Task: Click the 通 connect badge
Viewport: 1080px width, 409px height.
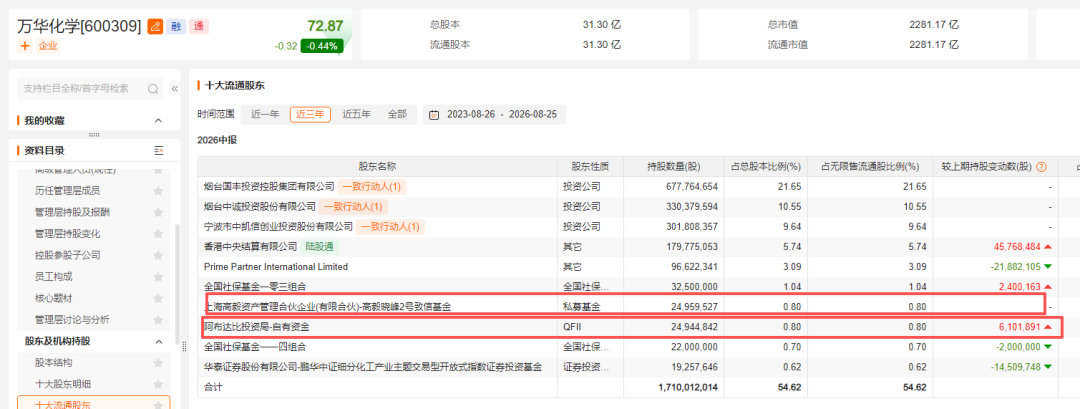Action: click(198, 27)
